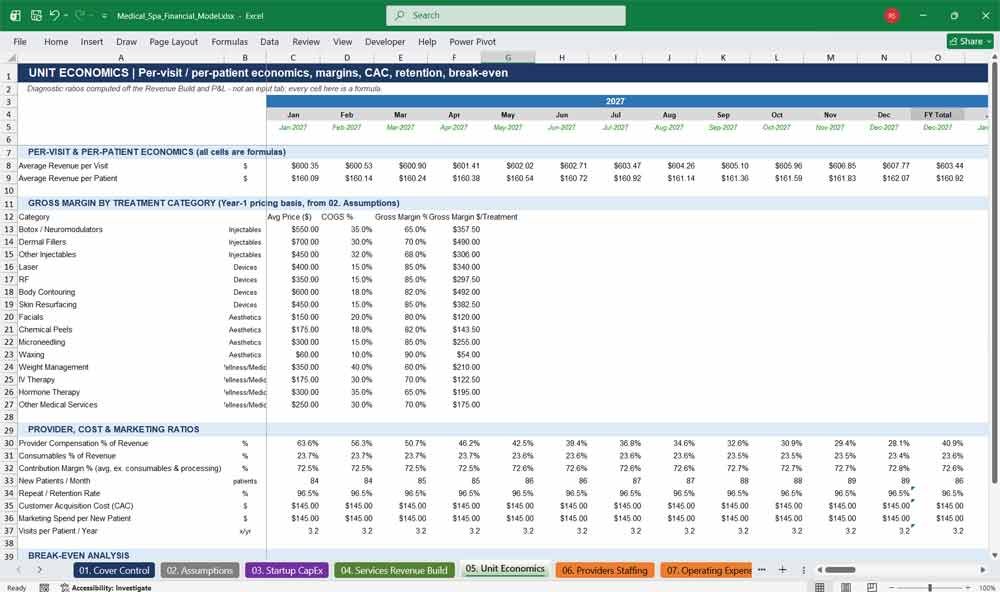
Task: Open the Help ribbon tab
Action: 427,41
